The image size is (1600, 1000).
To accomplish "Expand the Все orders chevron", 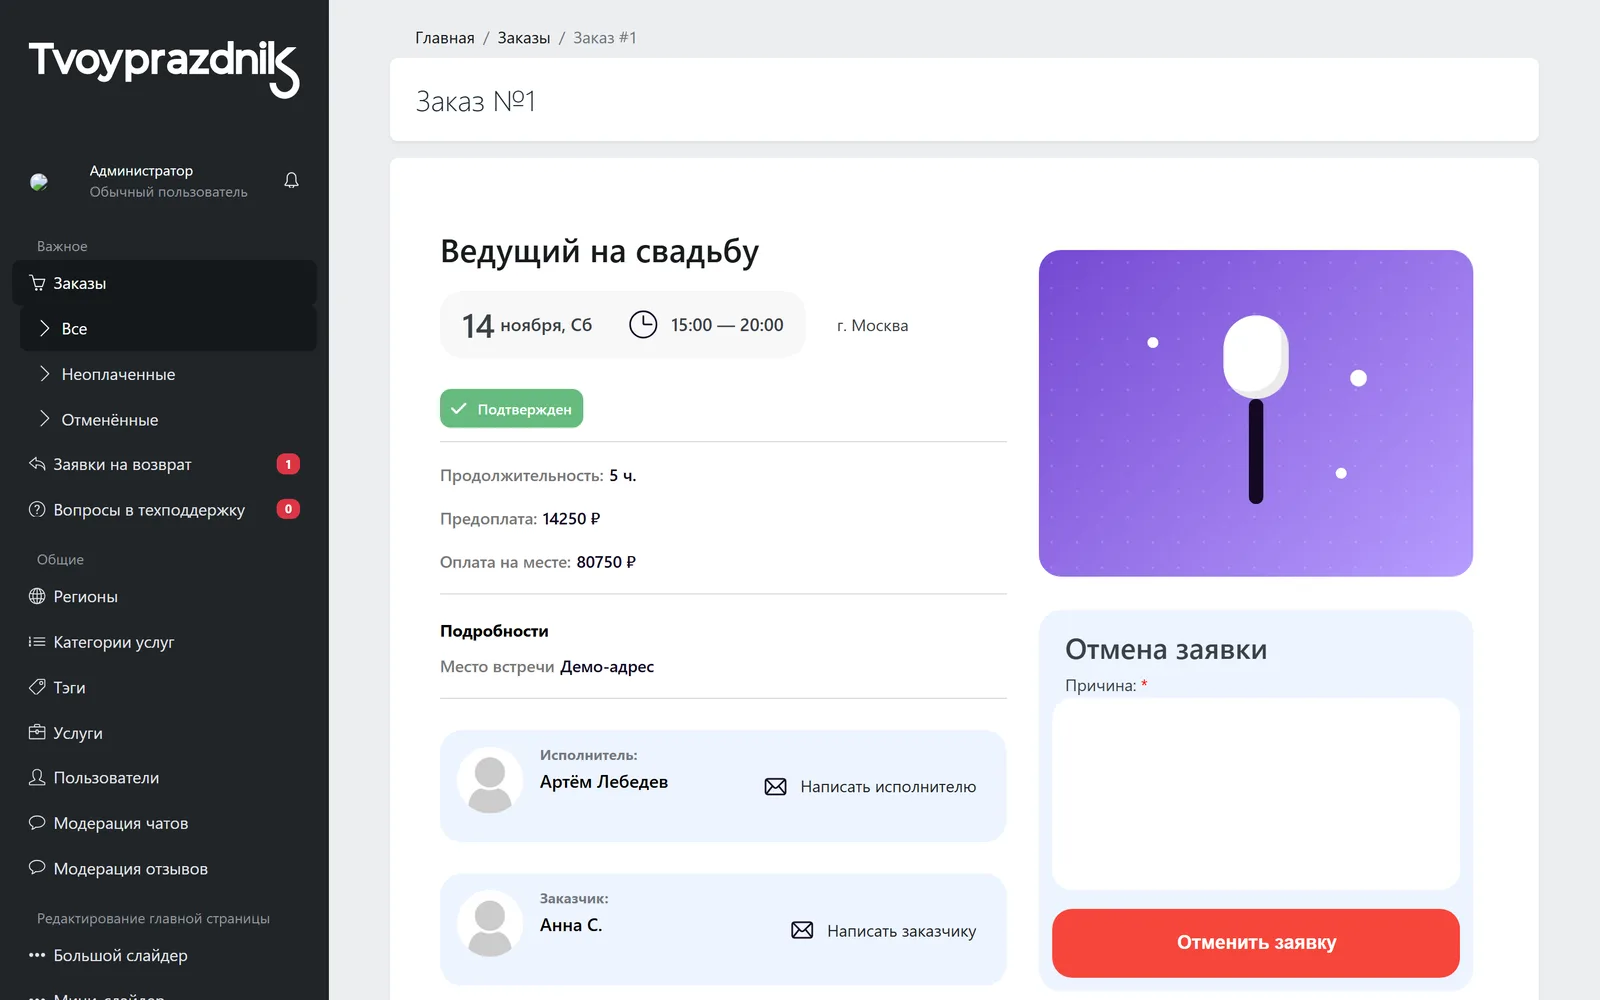I will pyautogui.click(x=44, y=328).
